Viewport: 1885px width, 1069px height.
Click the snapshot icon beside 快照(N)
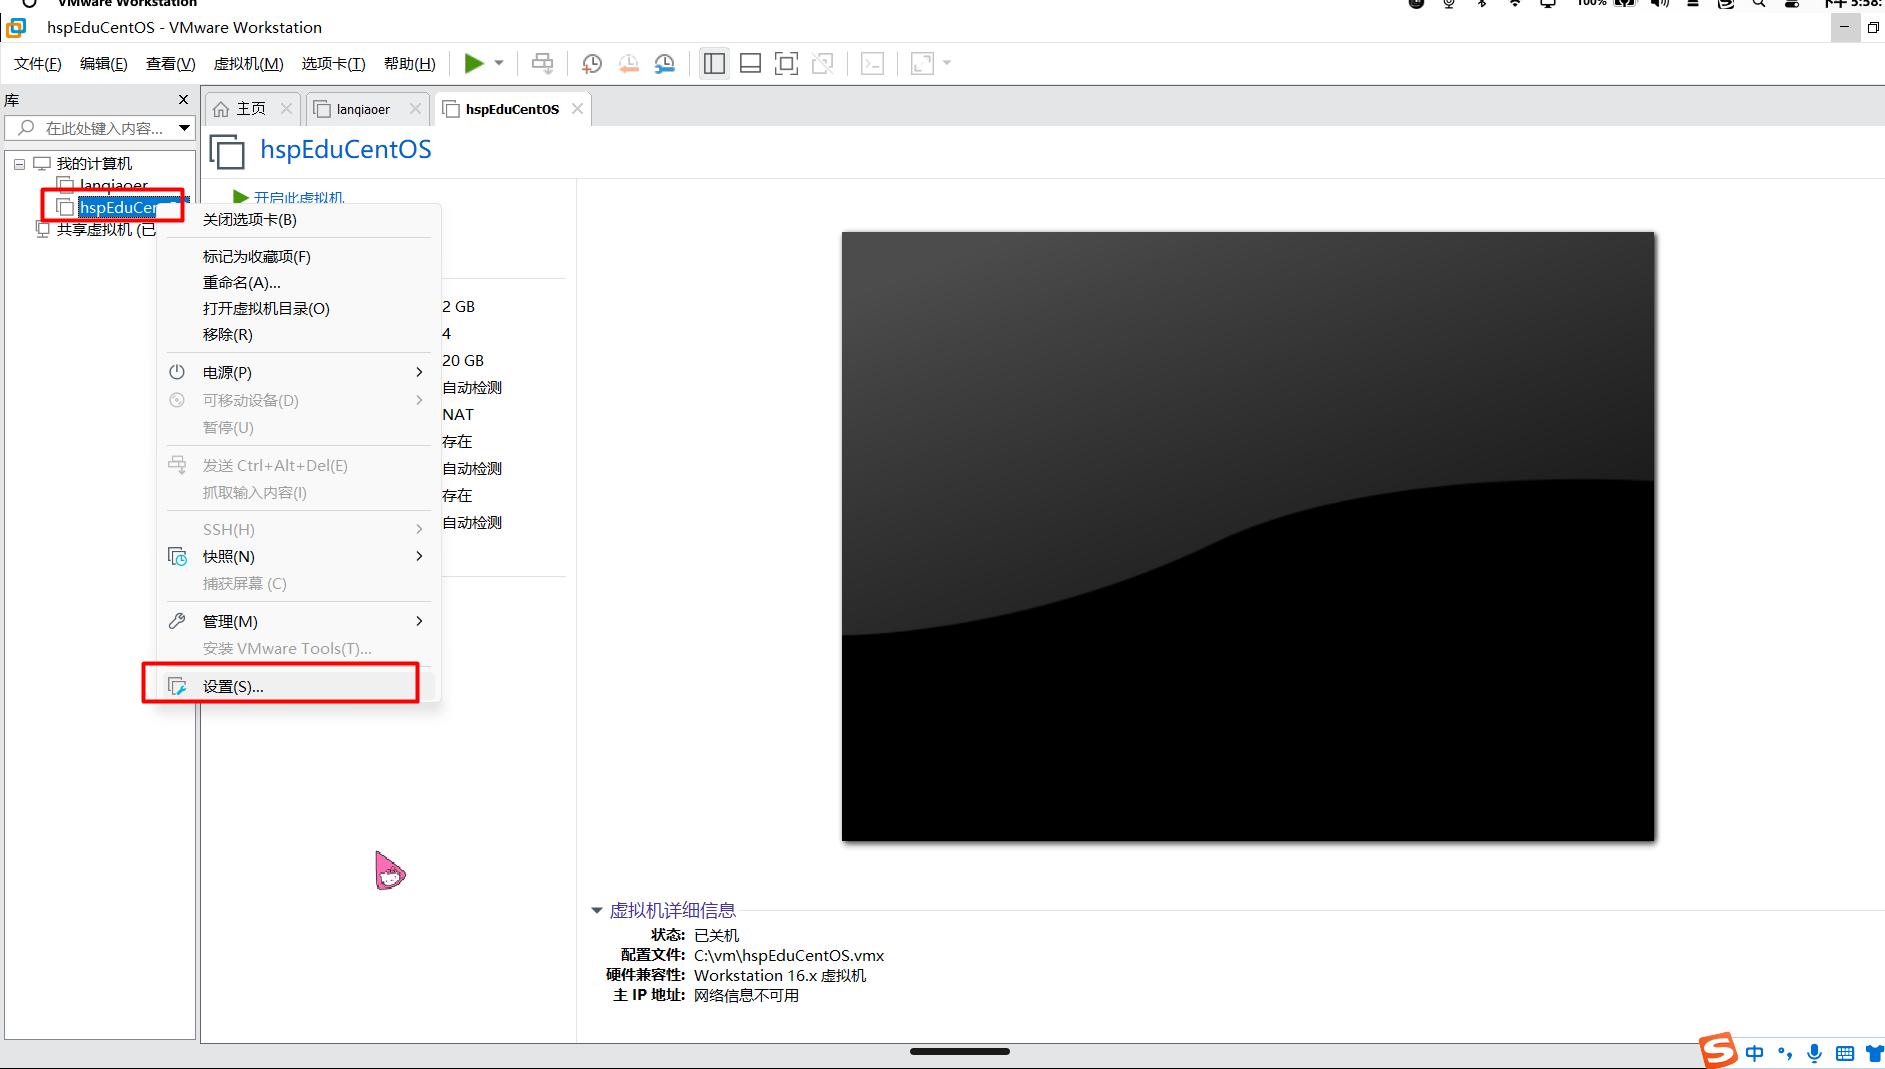178,556
